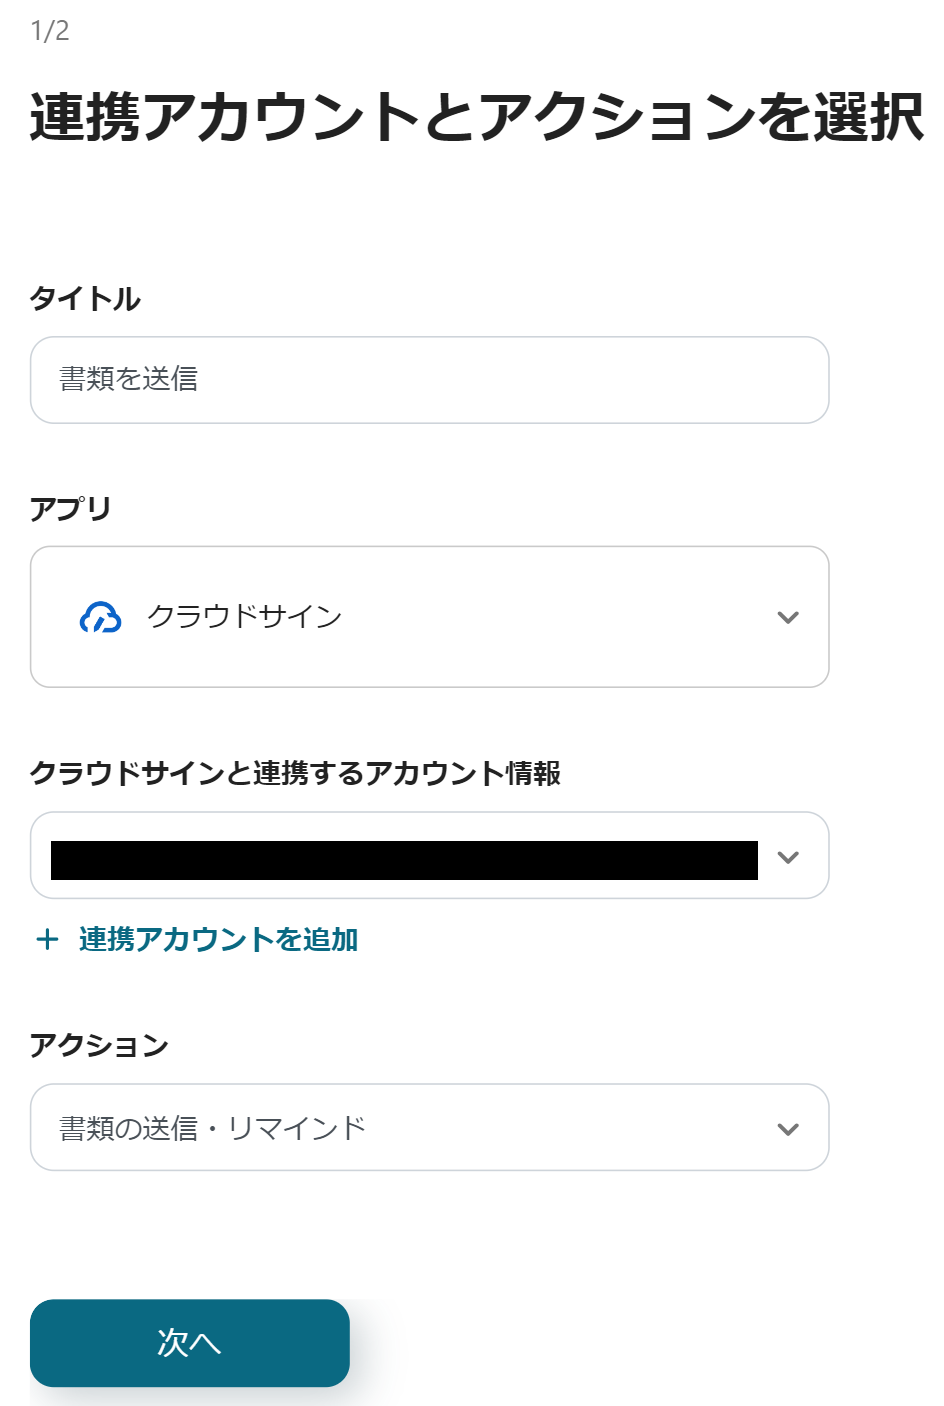Image resolution: width=944 pixels, height=1406 pixels.
Task: Open the account info dropdown chevron
Action: pos(788,857)
